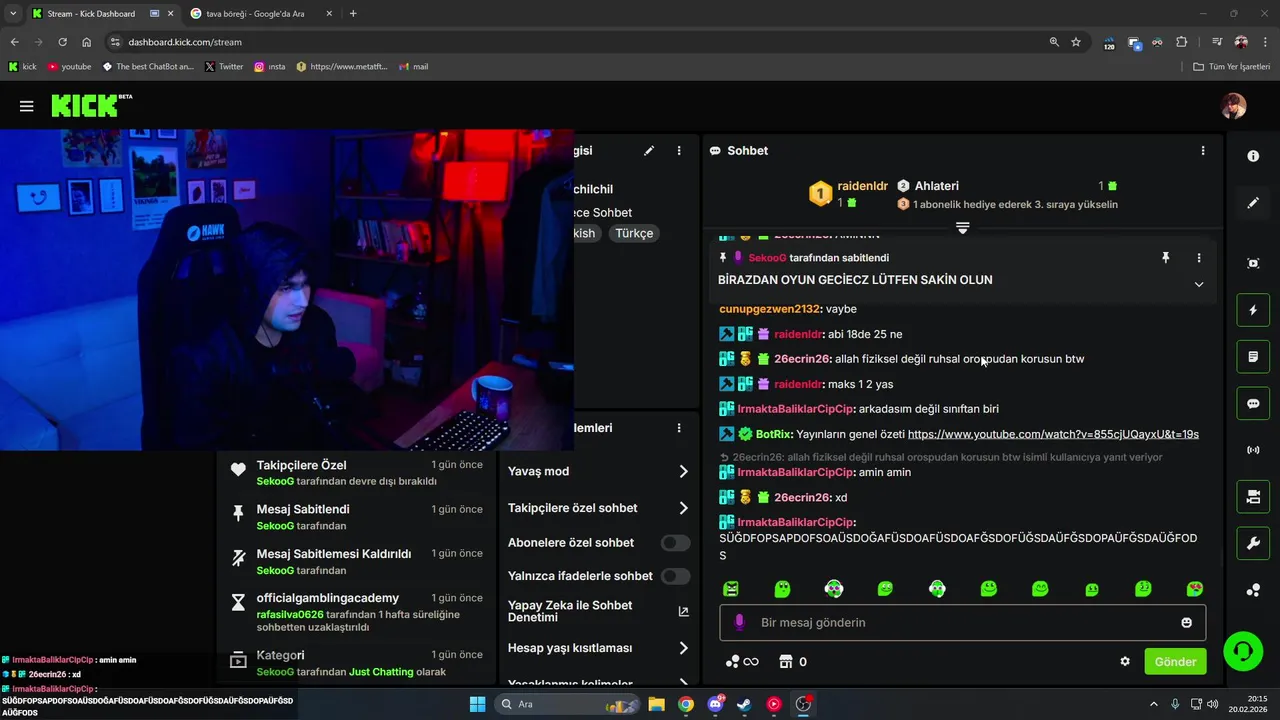Click the Ahlateri leaderboard name
1280x720 pixels.
936,186
